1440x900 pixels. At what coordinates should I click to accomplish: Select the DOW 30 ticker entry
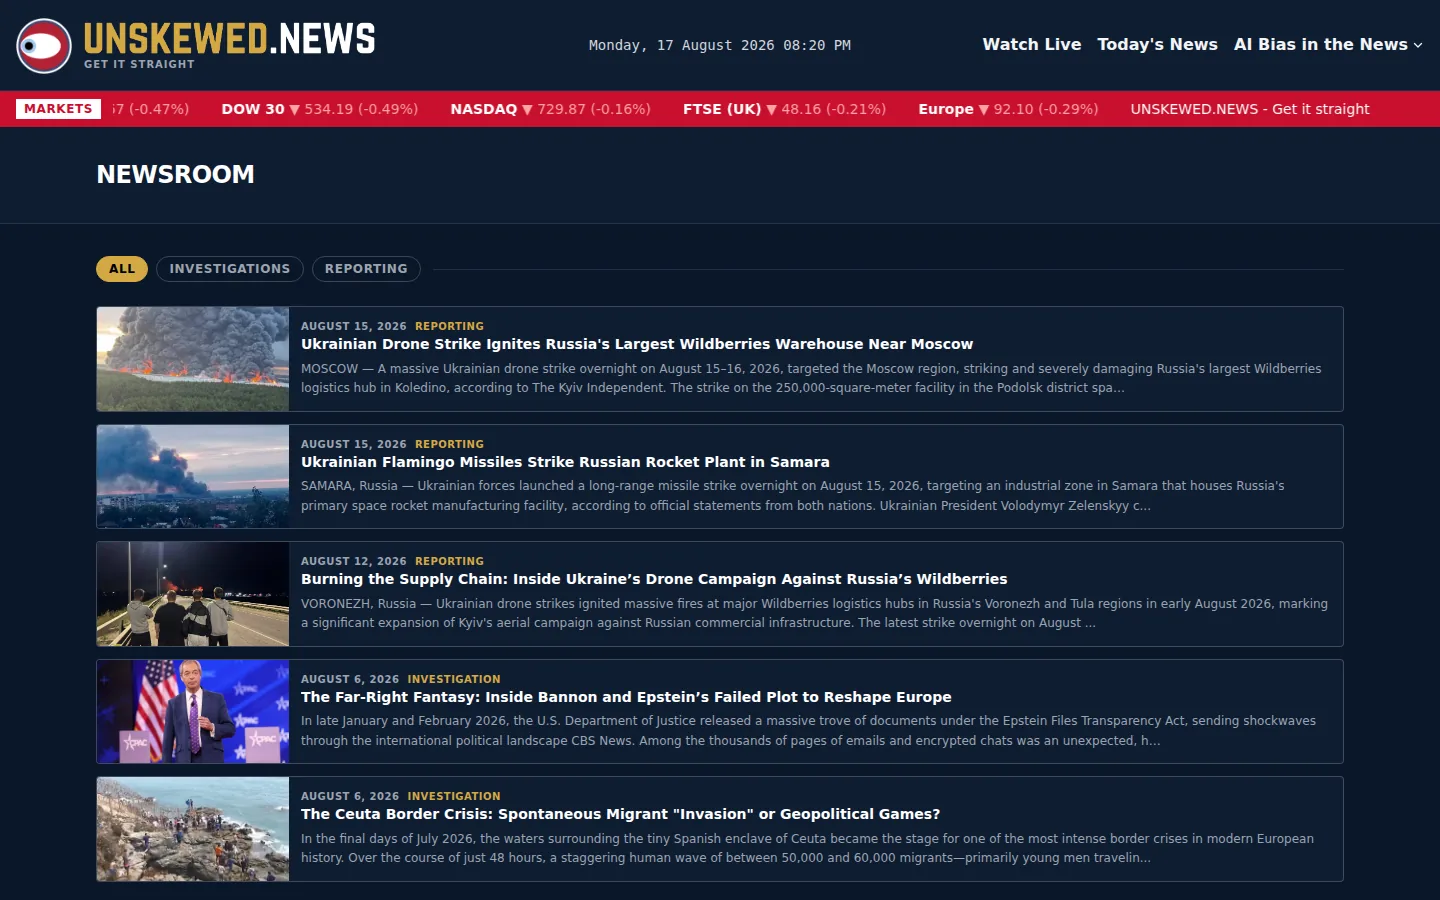(319, 109)
